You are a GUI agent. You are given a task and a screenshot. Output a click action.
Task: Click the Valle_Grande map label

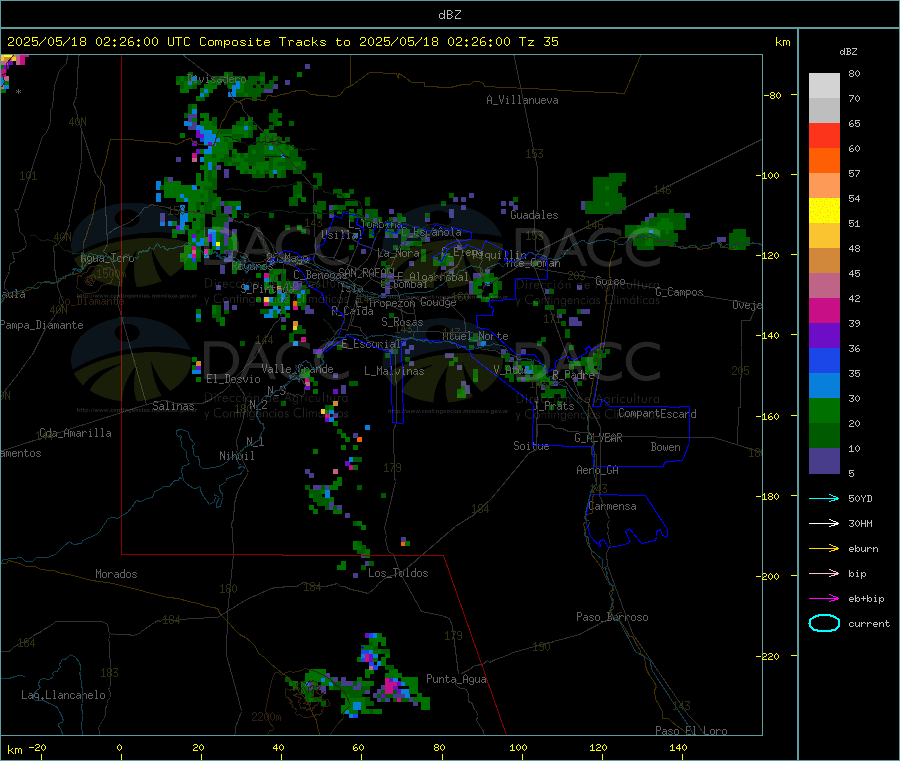coord(297,368)
